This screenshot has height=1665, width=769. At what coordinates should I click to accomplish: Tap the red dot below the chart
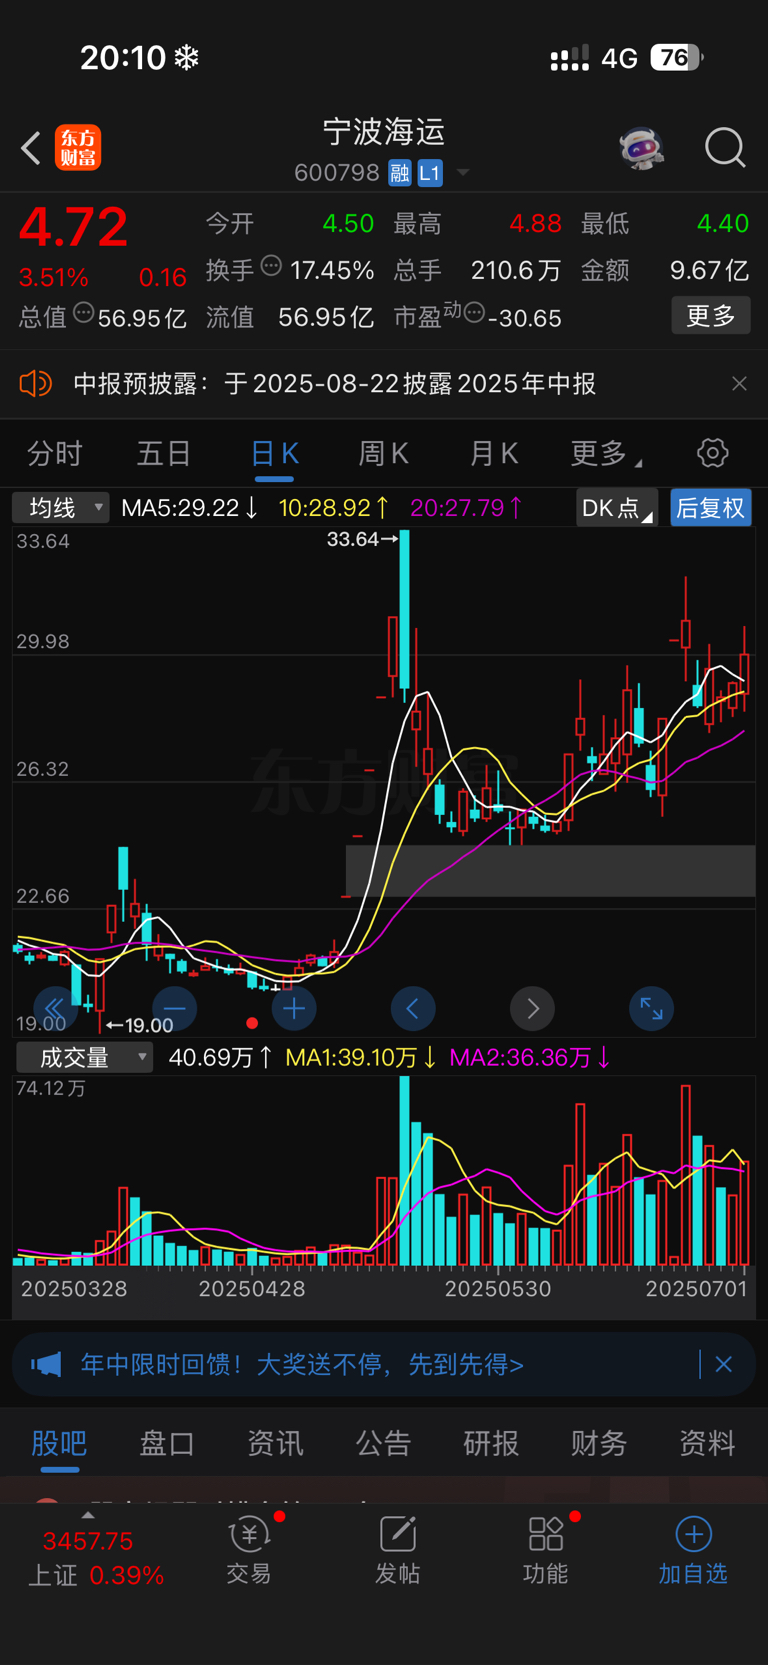tap(252, 1023)
